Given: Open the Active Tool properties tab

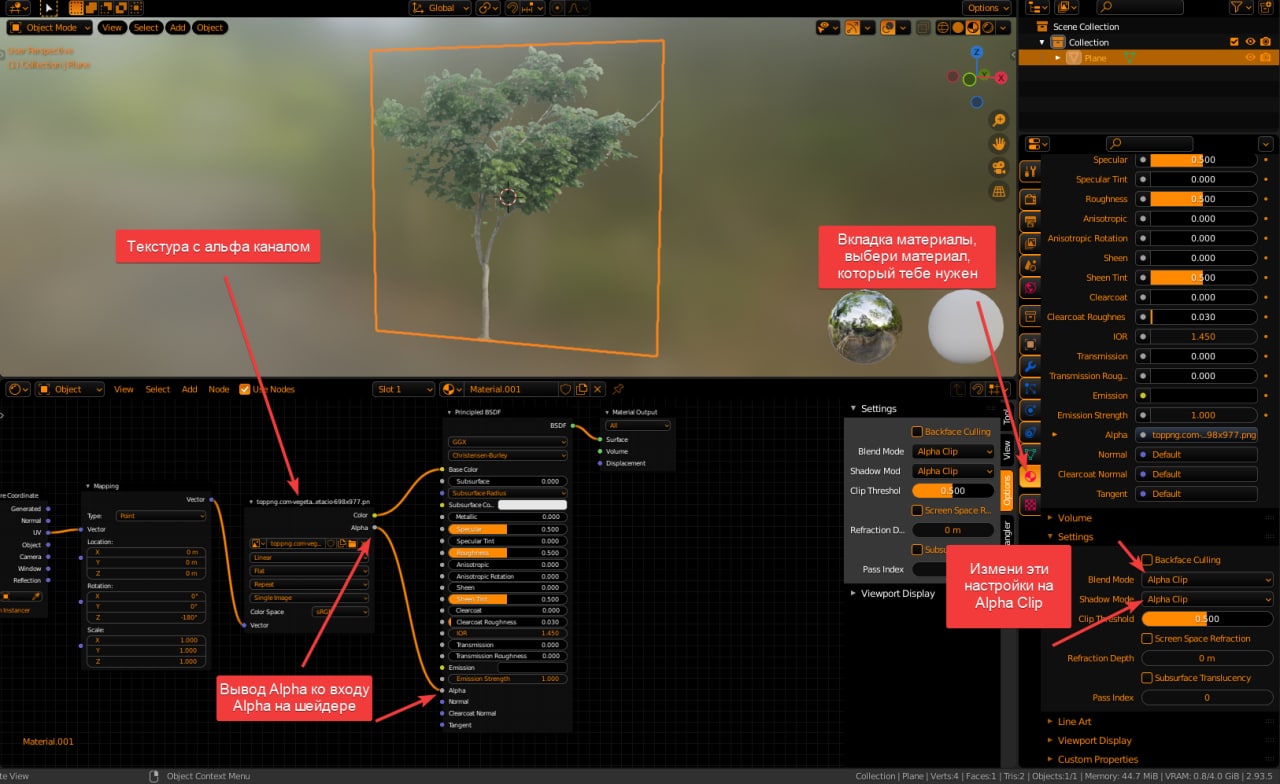Looking at the screenshot, I should 1030,170.
